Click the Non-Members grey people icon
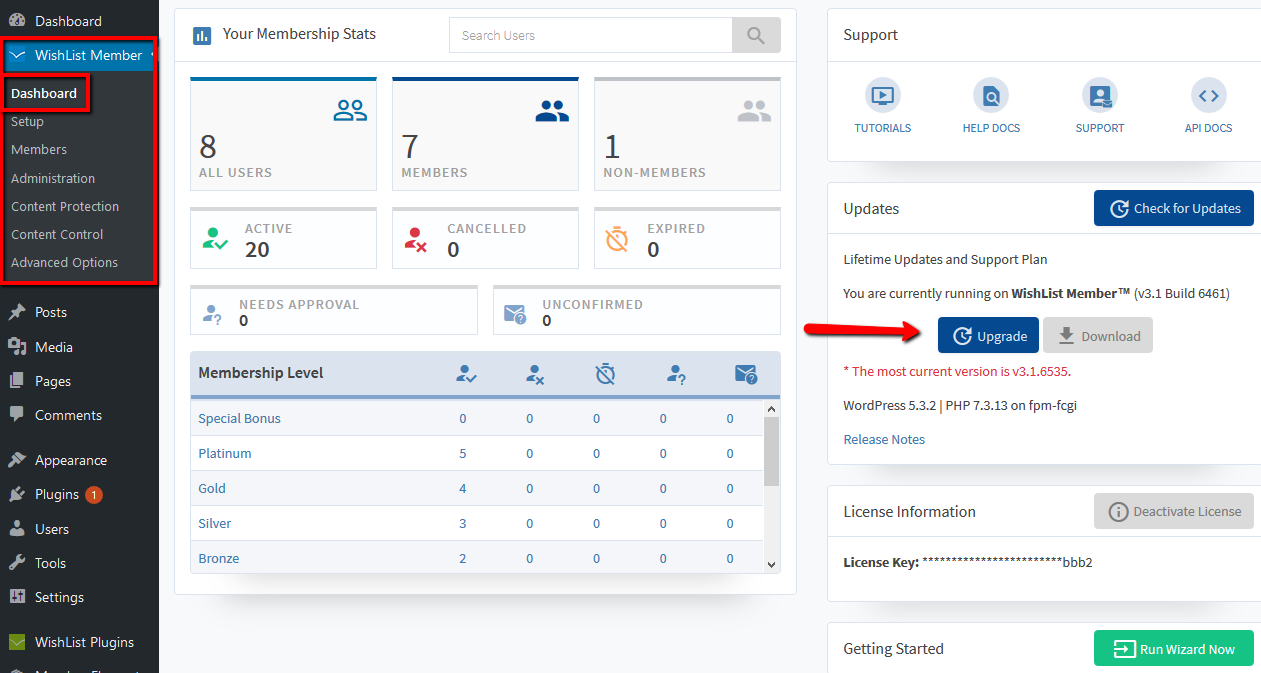 [754, 111]
